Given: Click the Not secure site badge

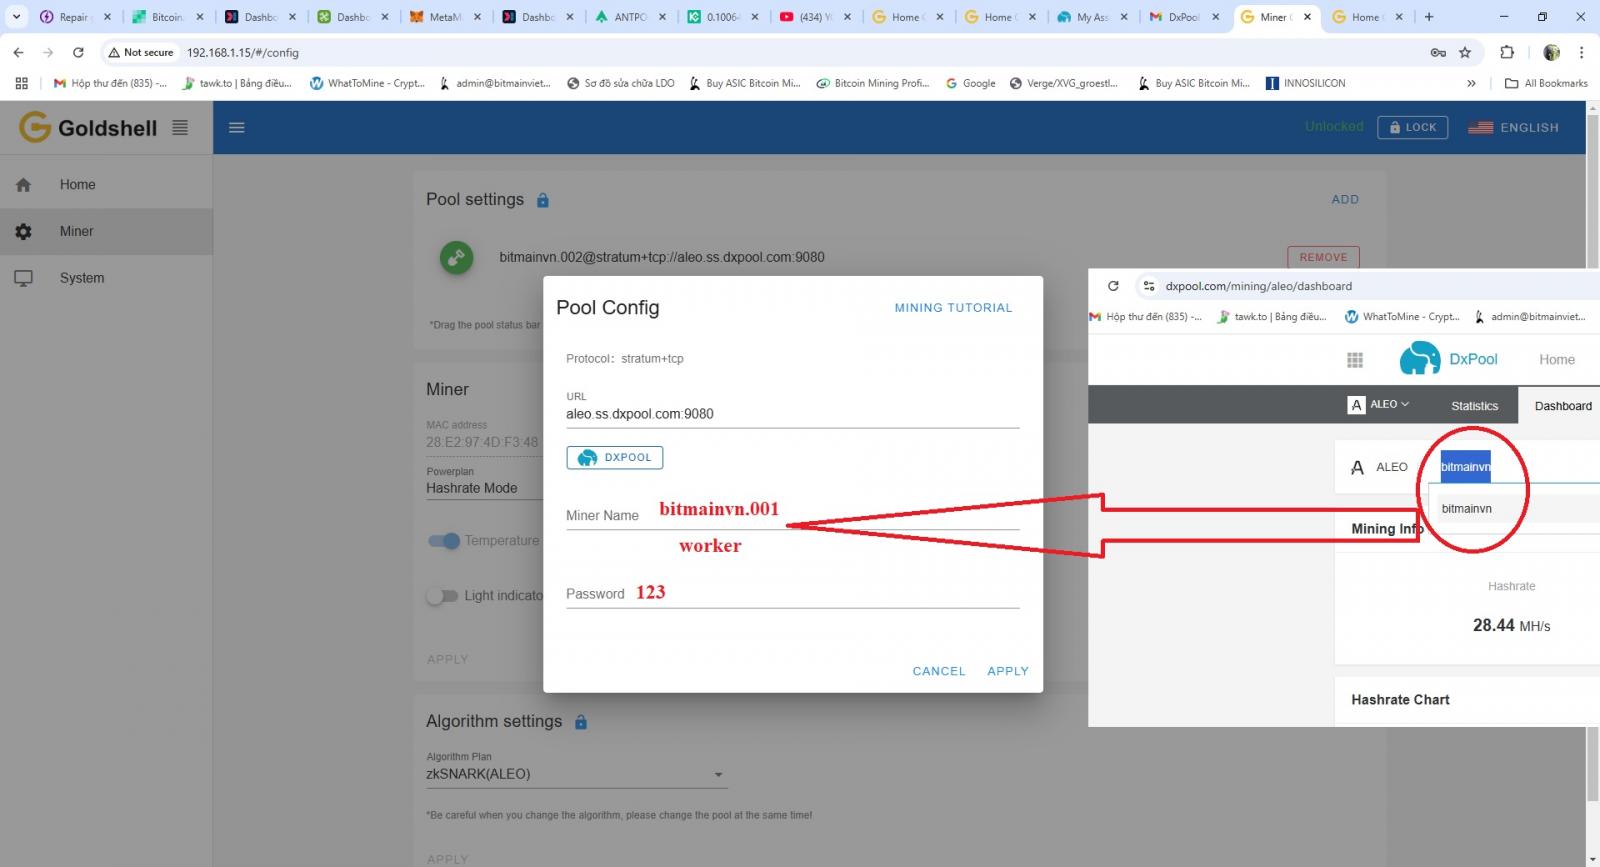Looking at the screenshot, I should tap(141, 52).
